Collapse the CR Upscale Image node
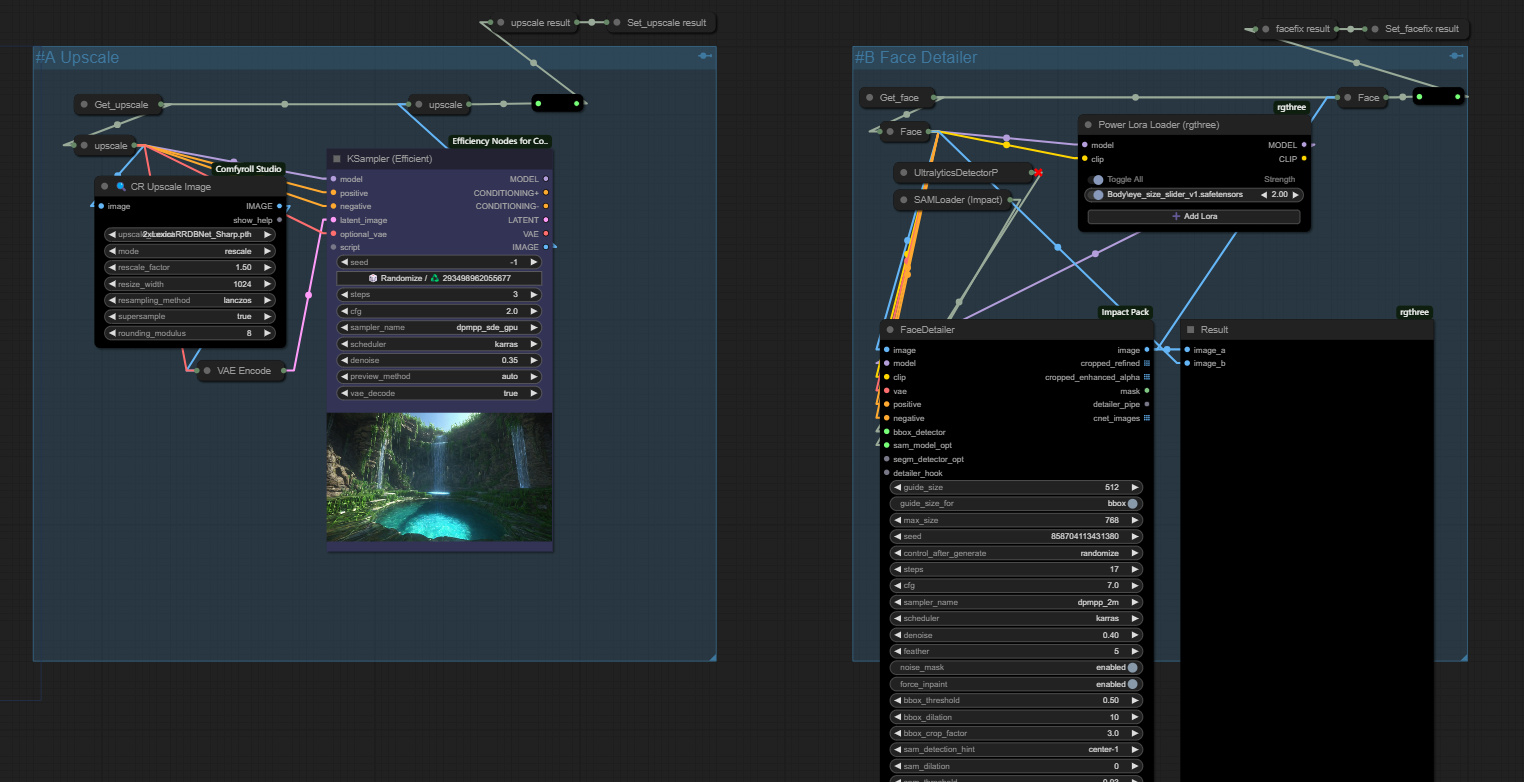 pos(104,186)
